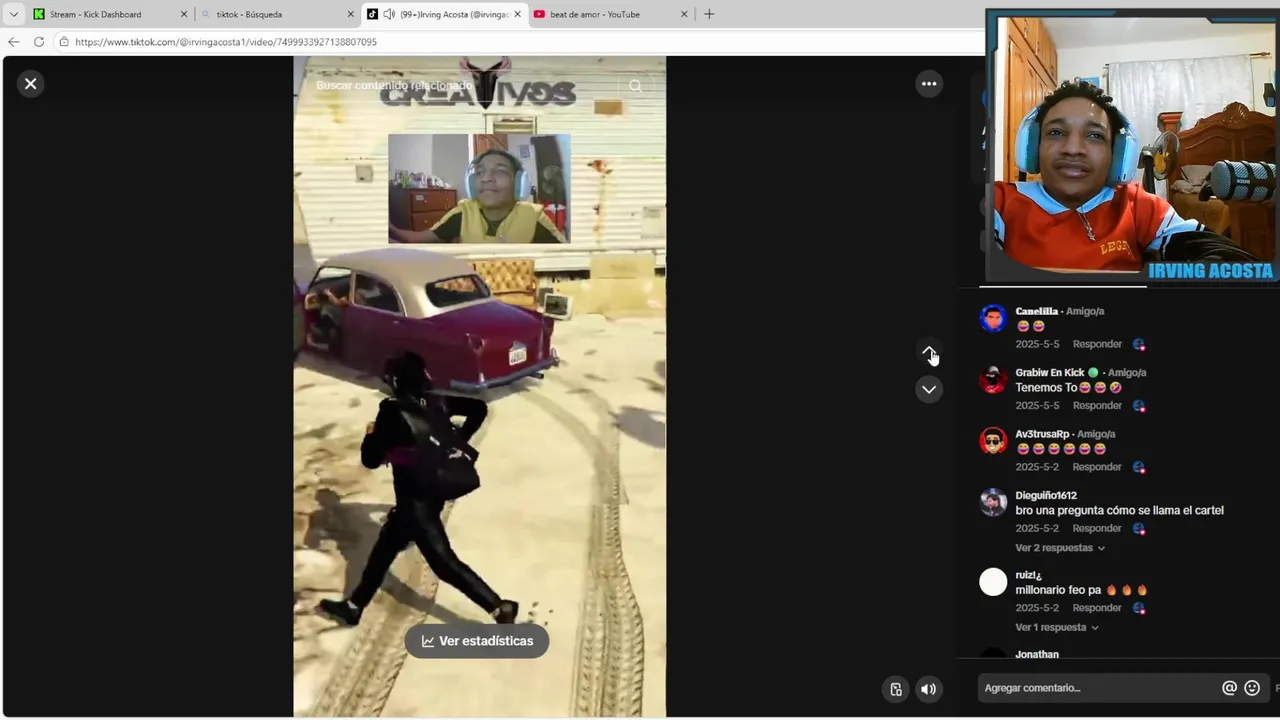Click the Kick favicon on first tab
The image size is (1280, 720).
39,14
